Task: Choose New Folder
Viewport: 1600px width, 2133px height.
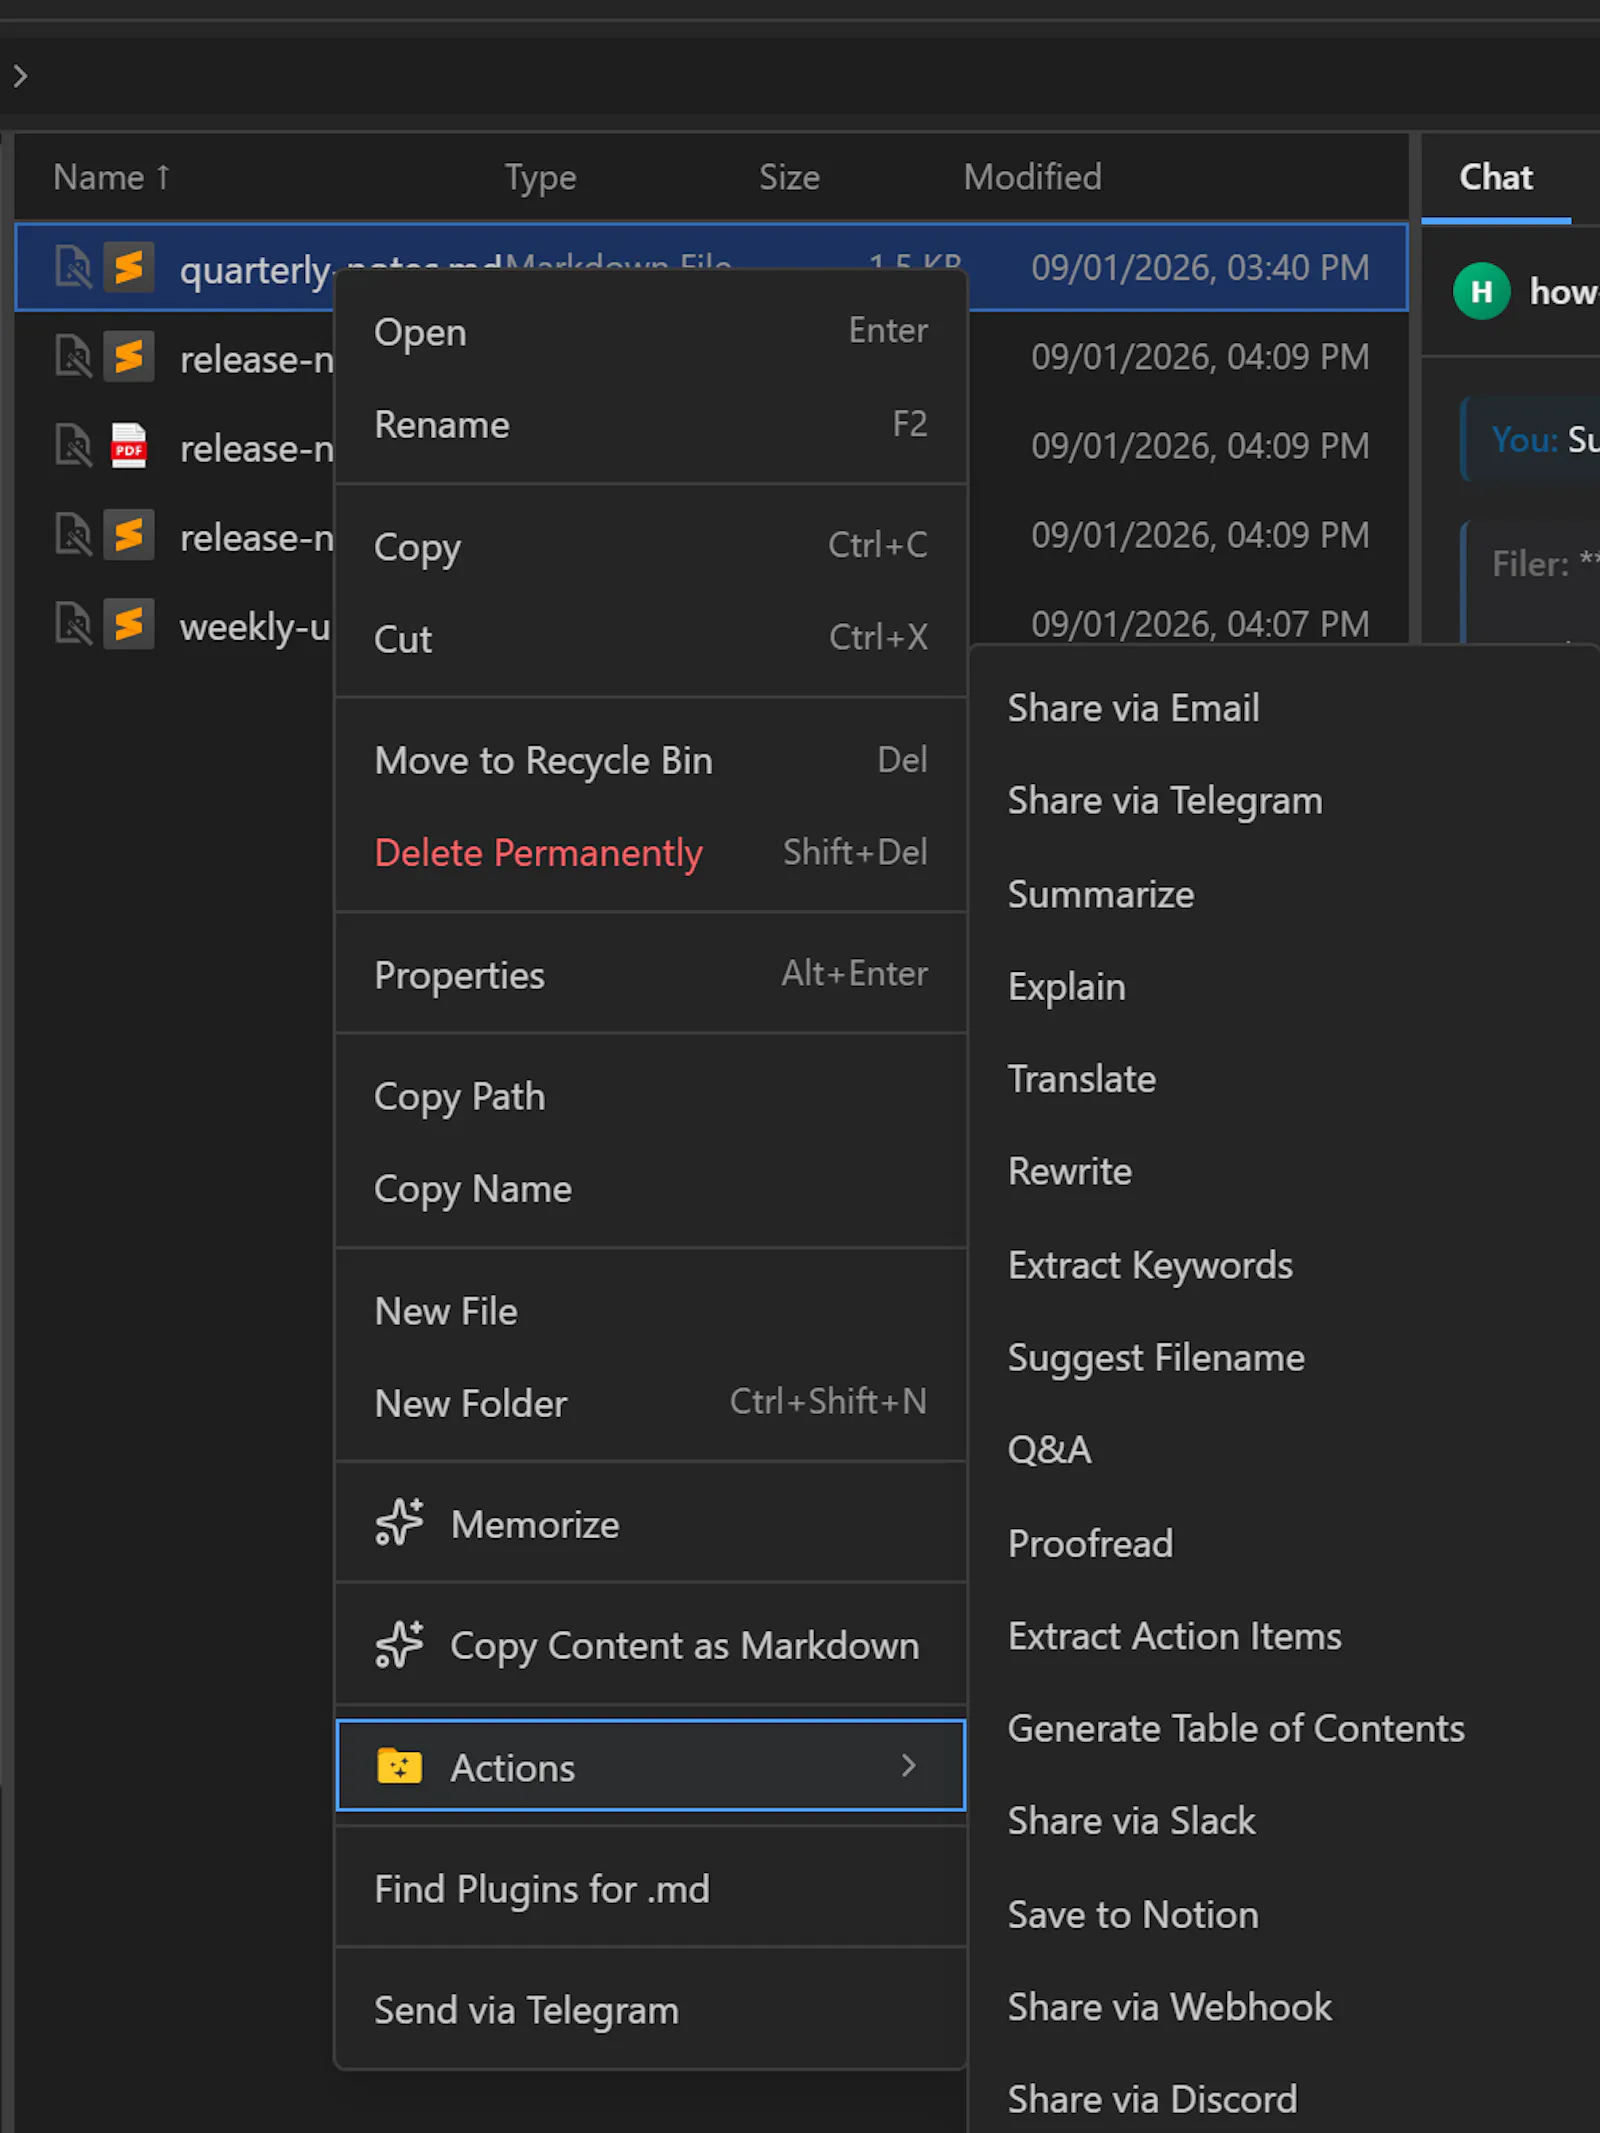Action: [x=651, y=1403]
